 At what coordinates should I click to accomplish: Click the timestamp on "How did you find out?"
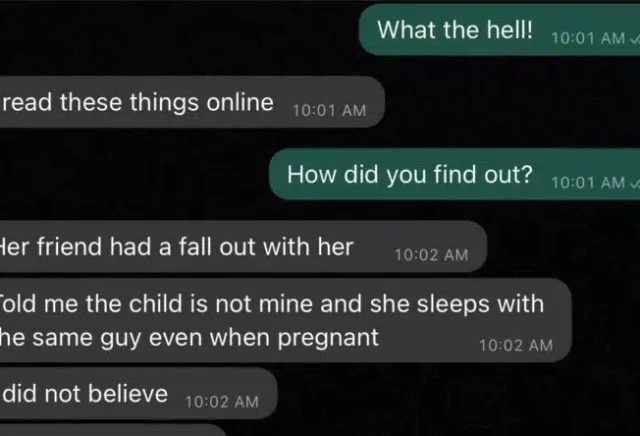pos(588,183)
